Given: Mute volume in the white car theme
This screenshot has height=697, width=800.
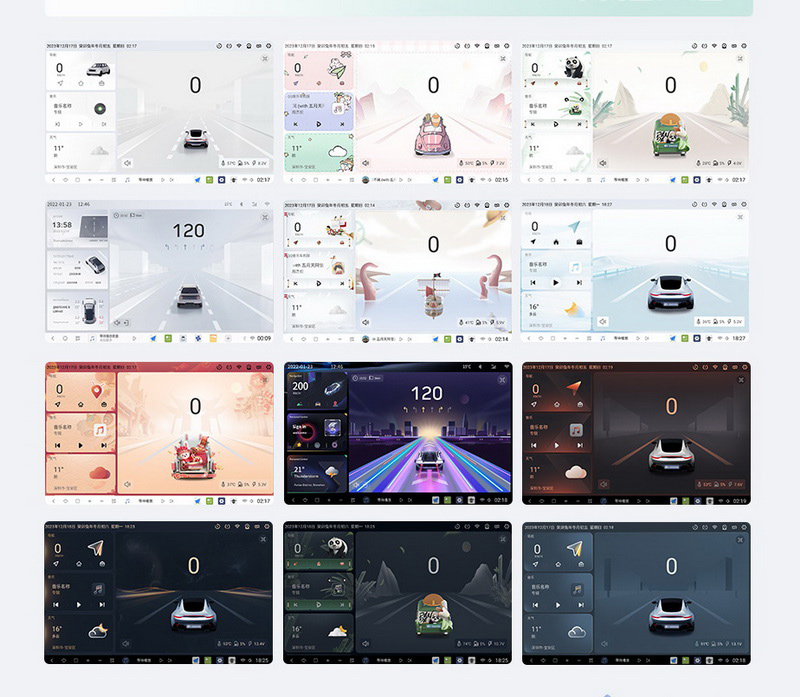Looking at the screenshot, I should pyautogui.click(x=127, y=162).
